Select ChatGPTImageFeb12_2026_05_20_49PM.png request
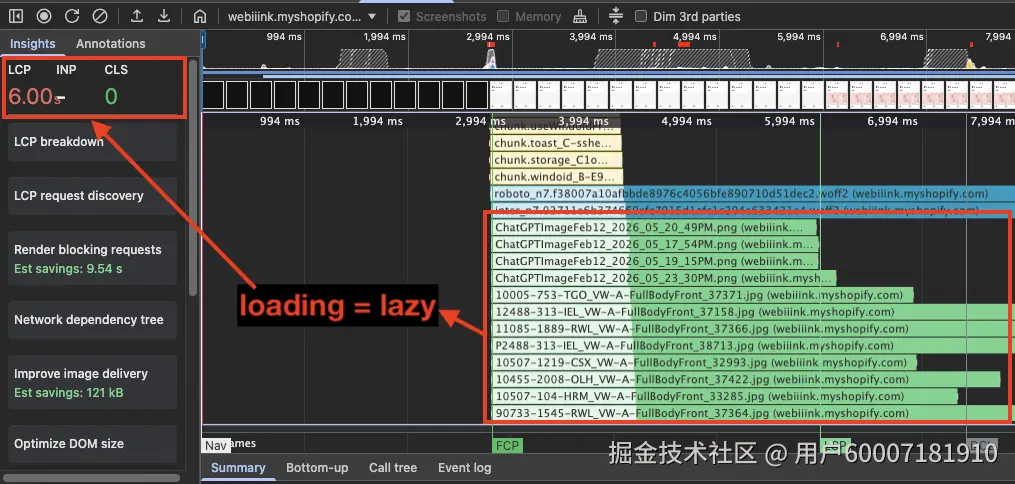The image size is (1015, 484). 654,227
